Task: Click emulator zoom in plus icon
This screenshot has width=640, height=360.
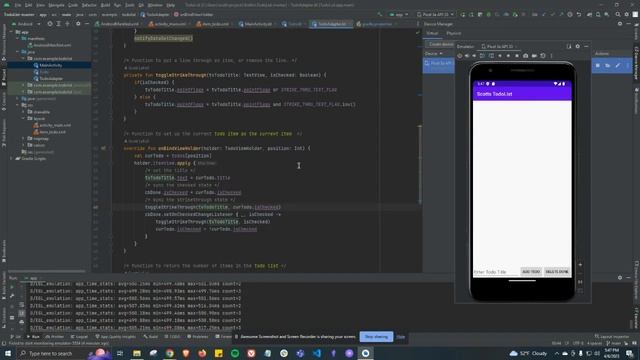Action: pyautogui.click(x=580, y=264)
